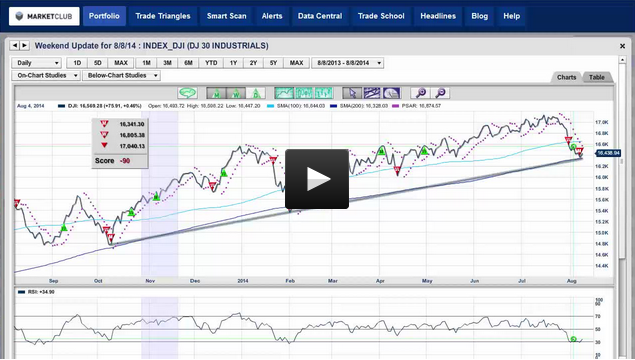Toggle the daily Trade Triangle icon
This screenshot has height=360, width=635.
(256, 93)
